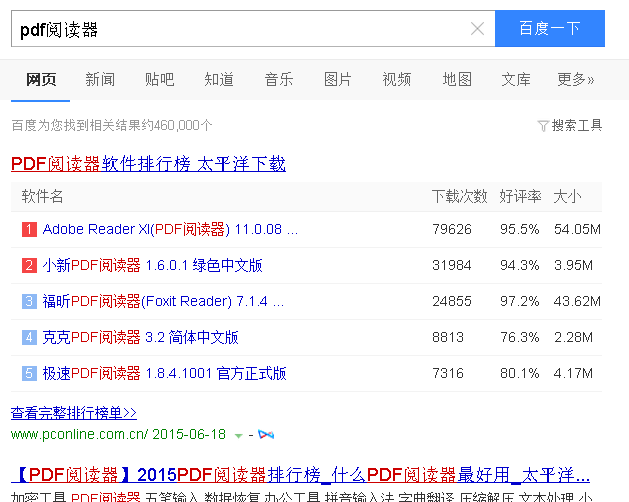Clear the search box with the X icon
629x502 pixels.
click(x=477, y=28)
